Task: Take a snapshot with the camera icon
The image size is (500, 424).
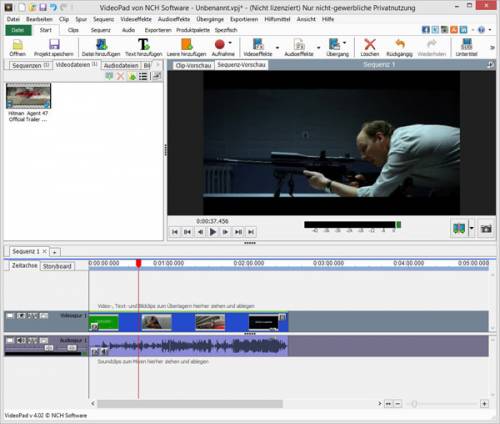Action: tap(486, 229)
